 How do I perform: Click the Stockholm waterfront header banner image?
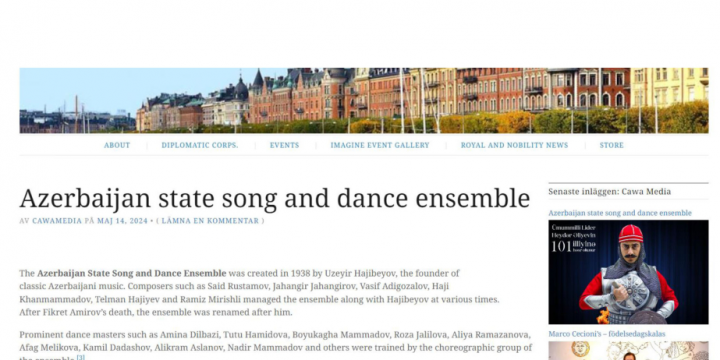pos(364,101)
